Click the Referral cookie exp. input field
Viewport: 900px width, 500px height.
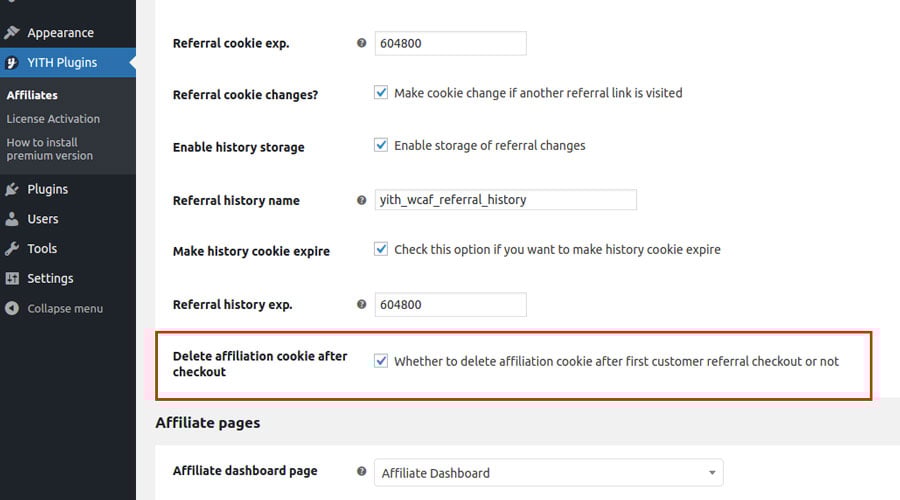(x=451, y=44)
